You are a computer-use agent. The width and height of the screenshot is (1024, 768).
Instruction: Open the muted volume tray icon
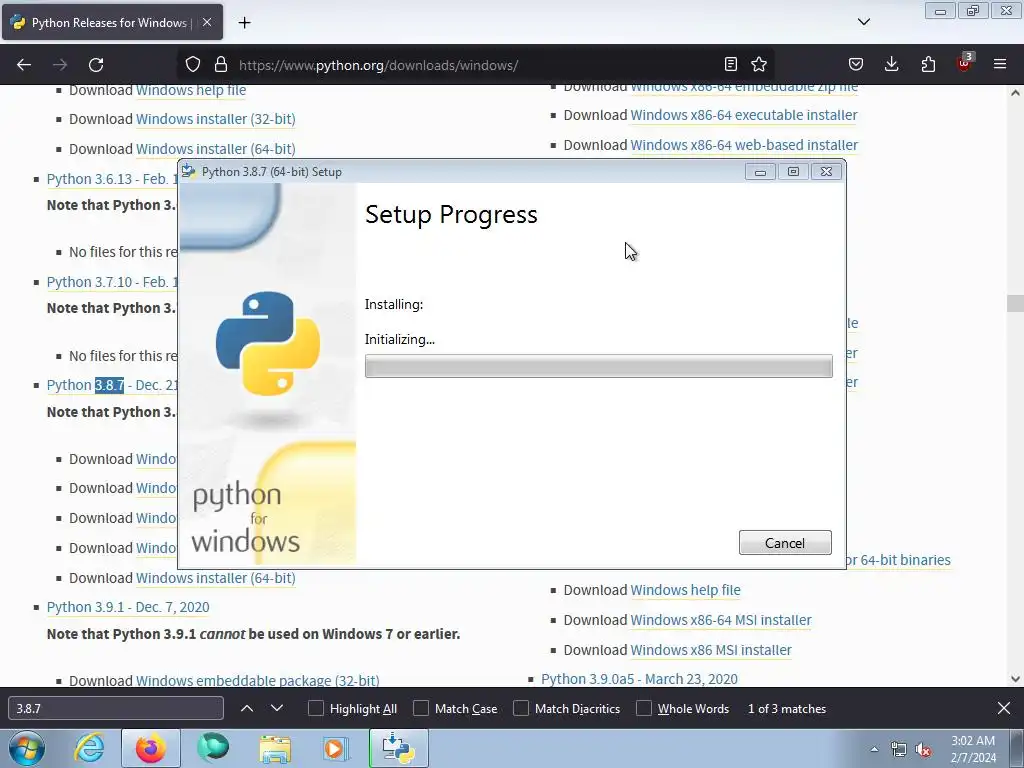click(923, 750)
